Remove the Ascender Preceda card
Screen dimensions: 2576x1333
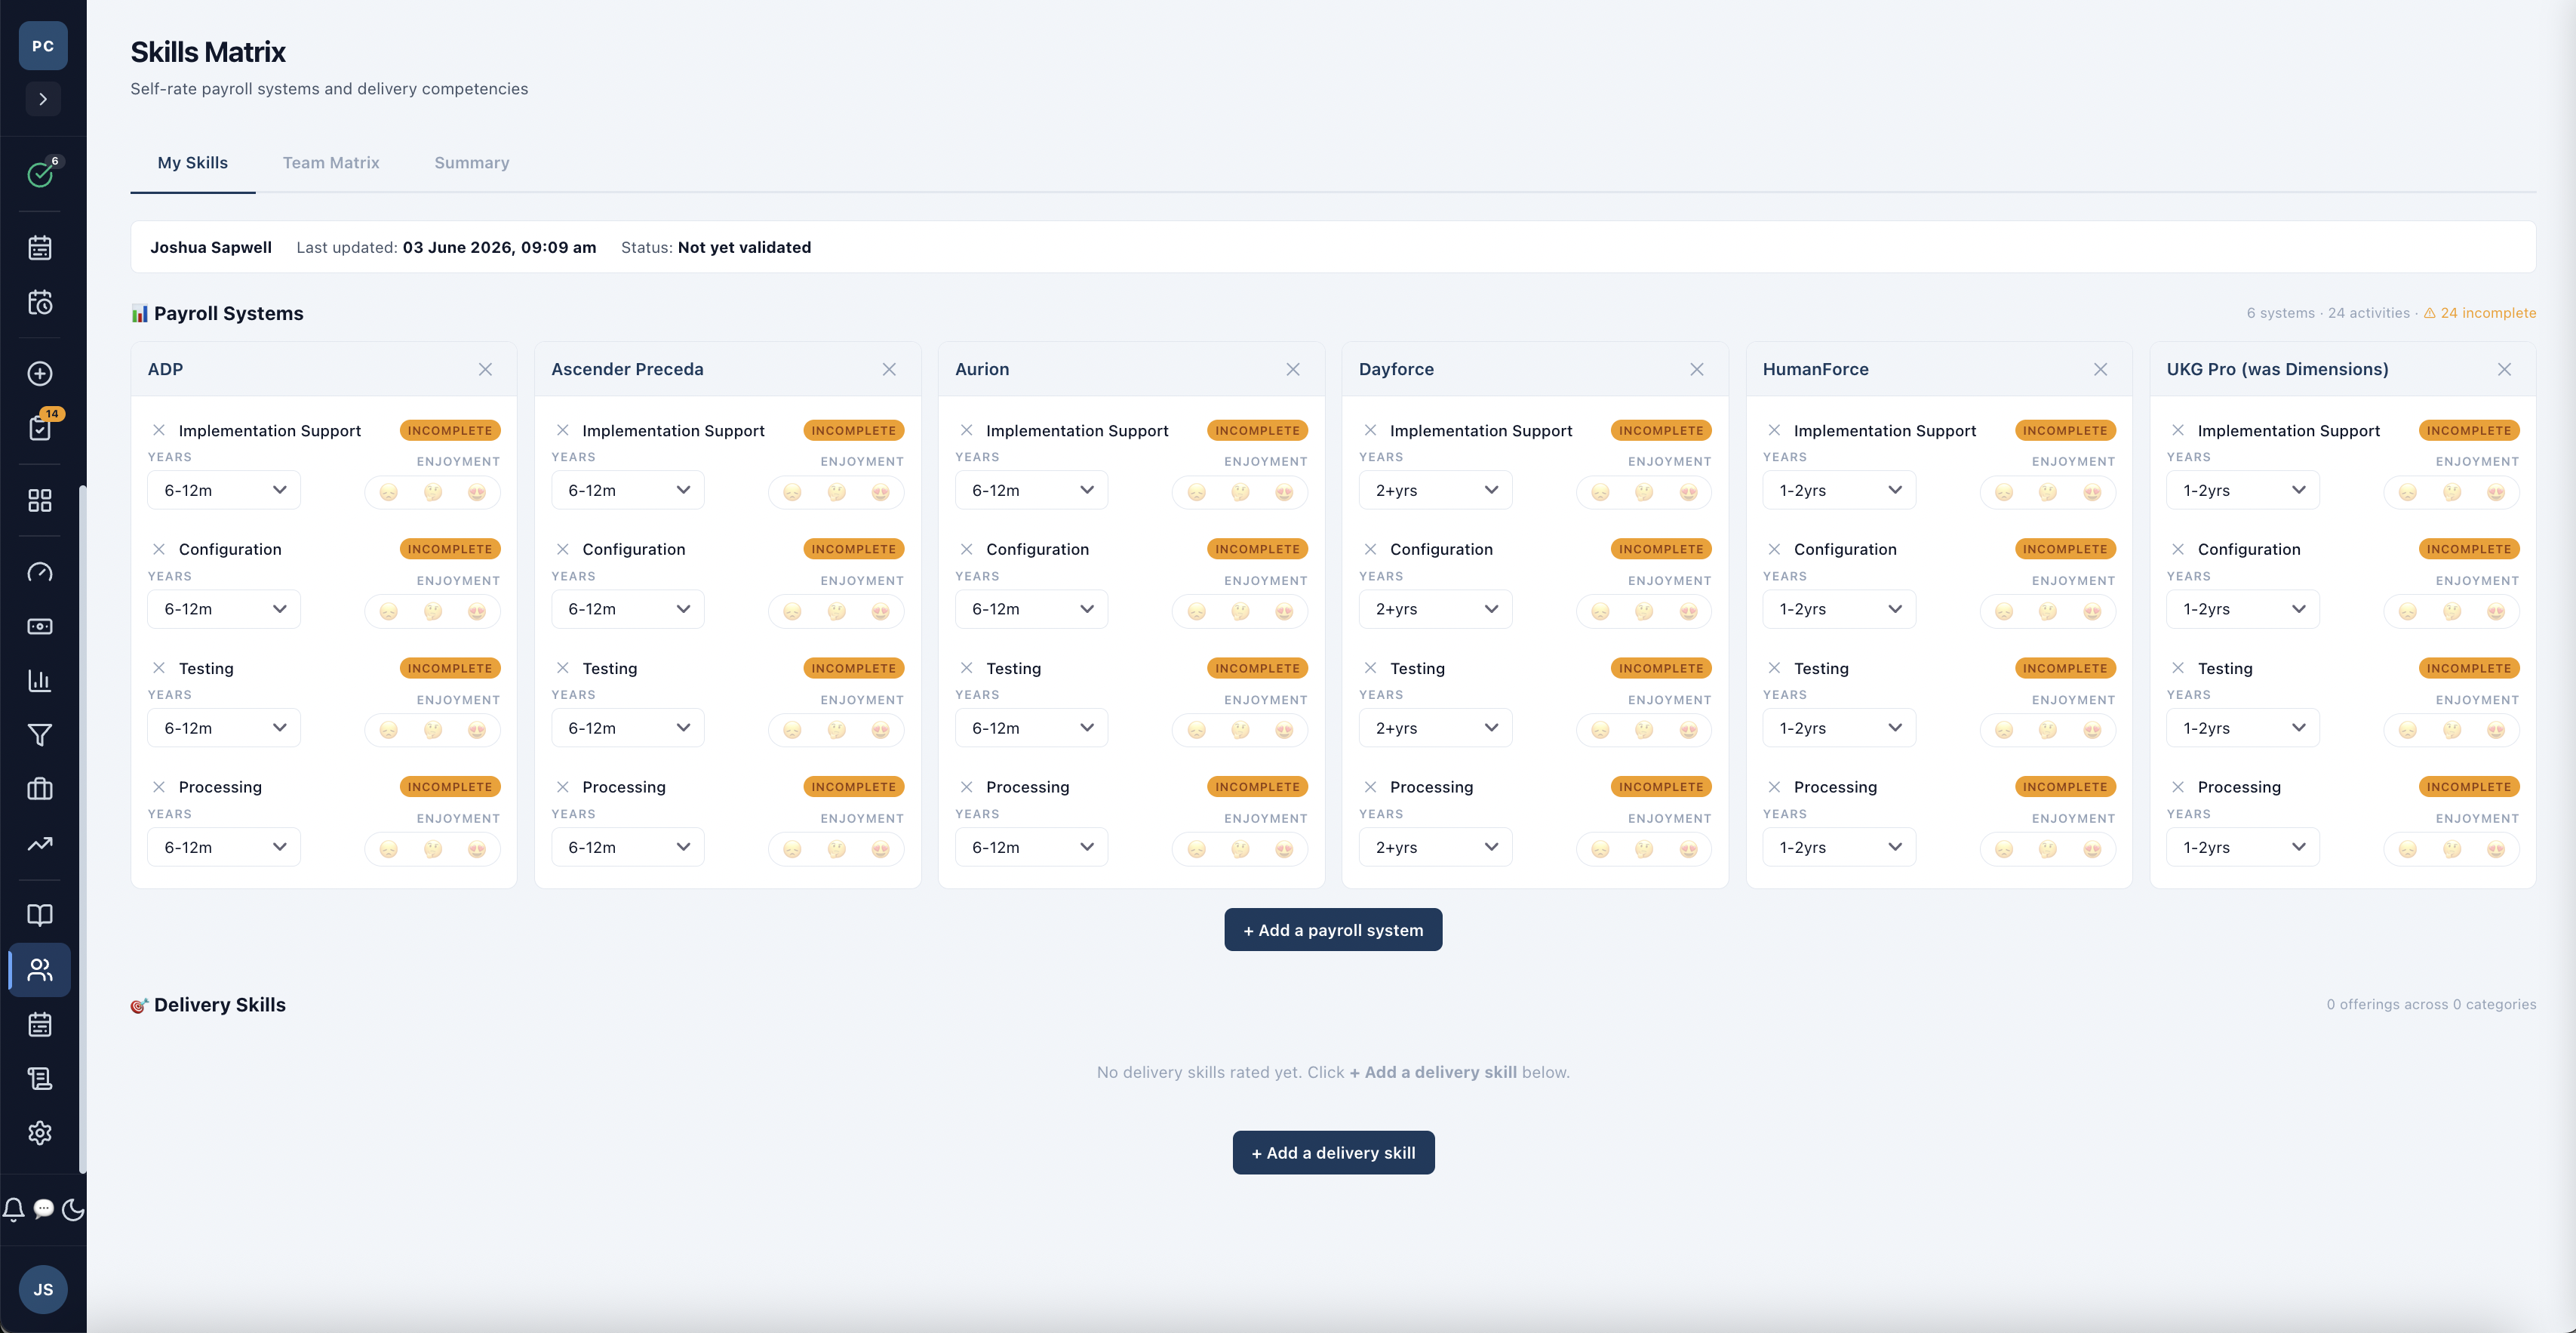(889, 369)
